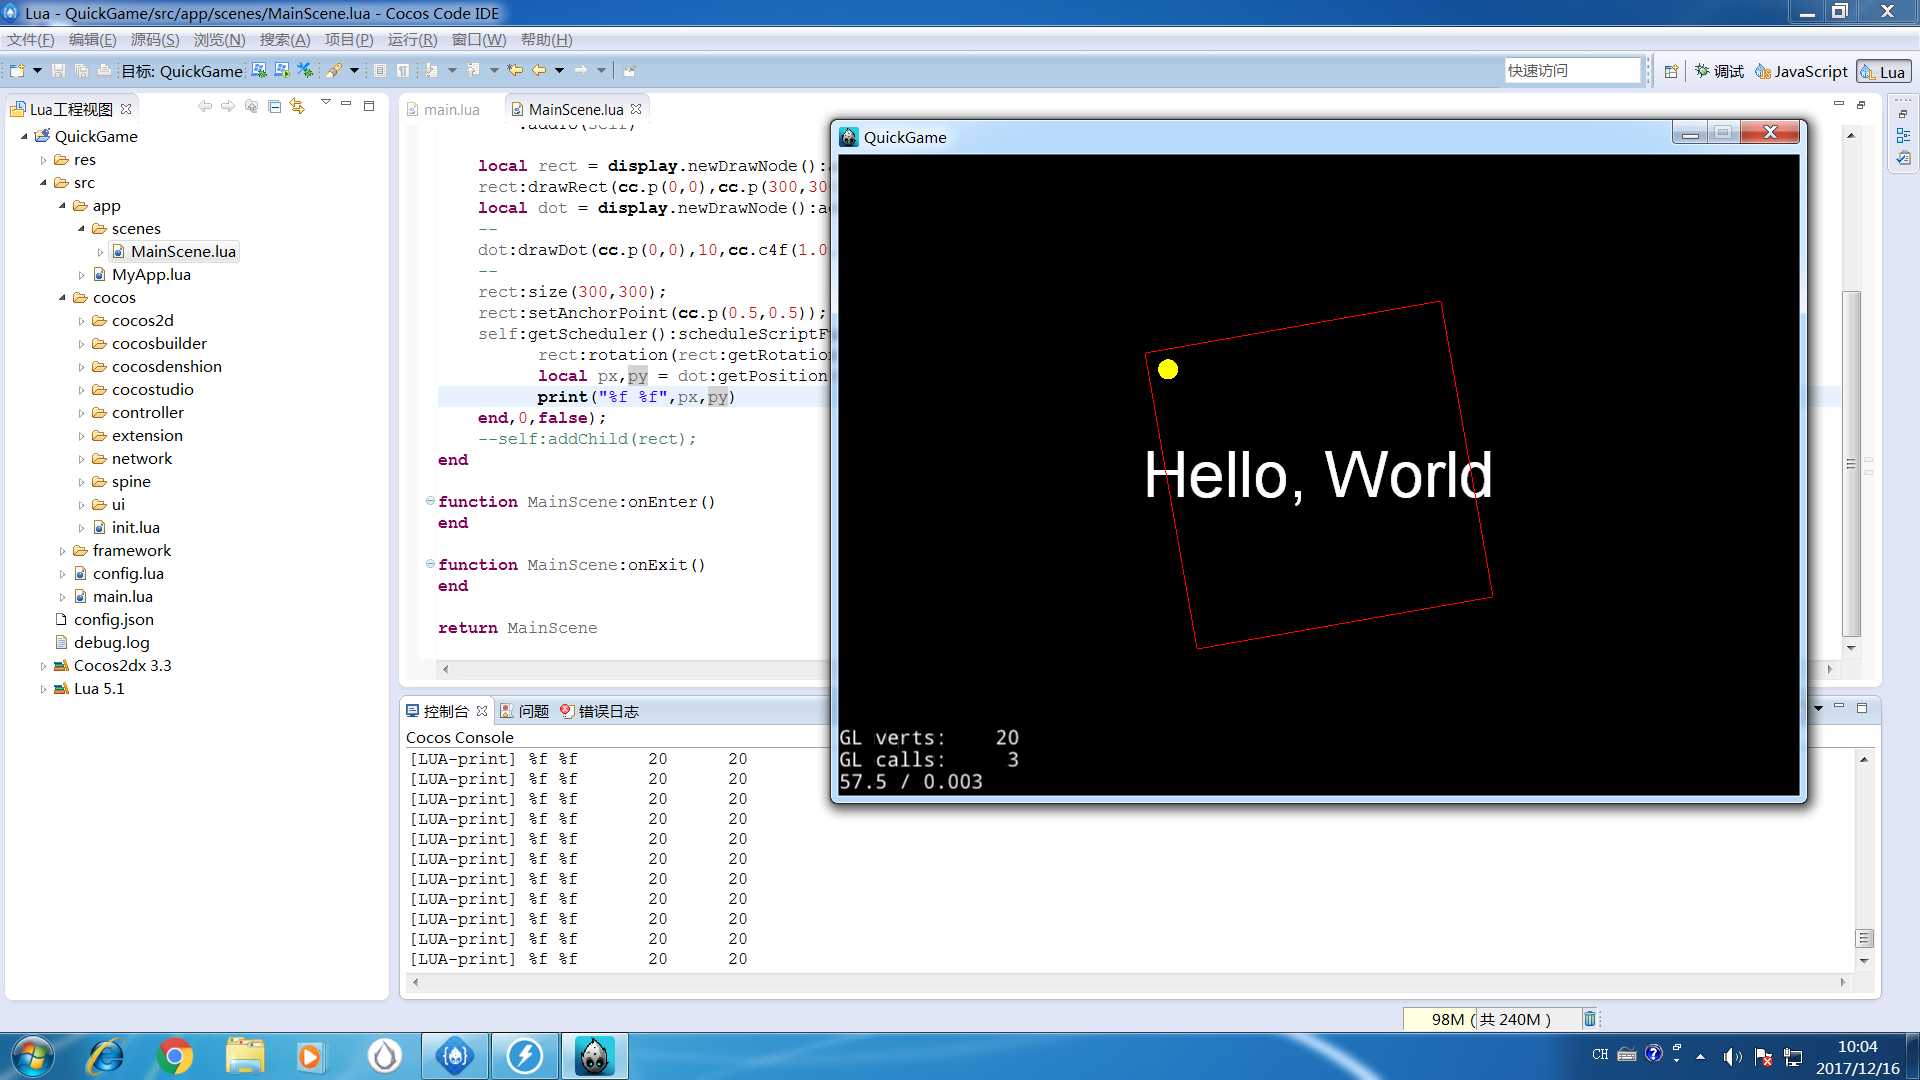
Task: Open the Next Annotation dropdown arrow
Action: coord(452,71)
